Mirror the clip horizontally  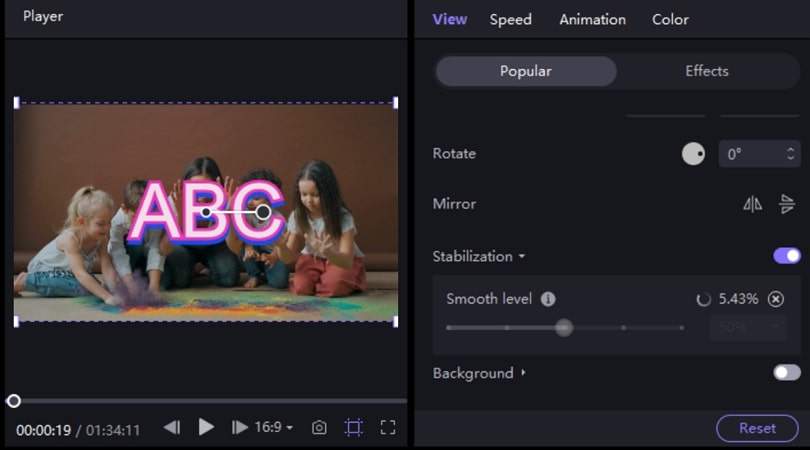[x=753, y=204]
